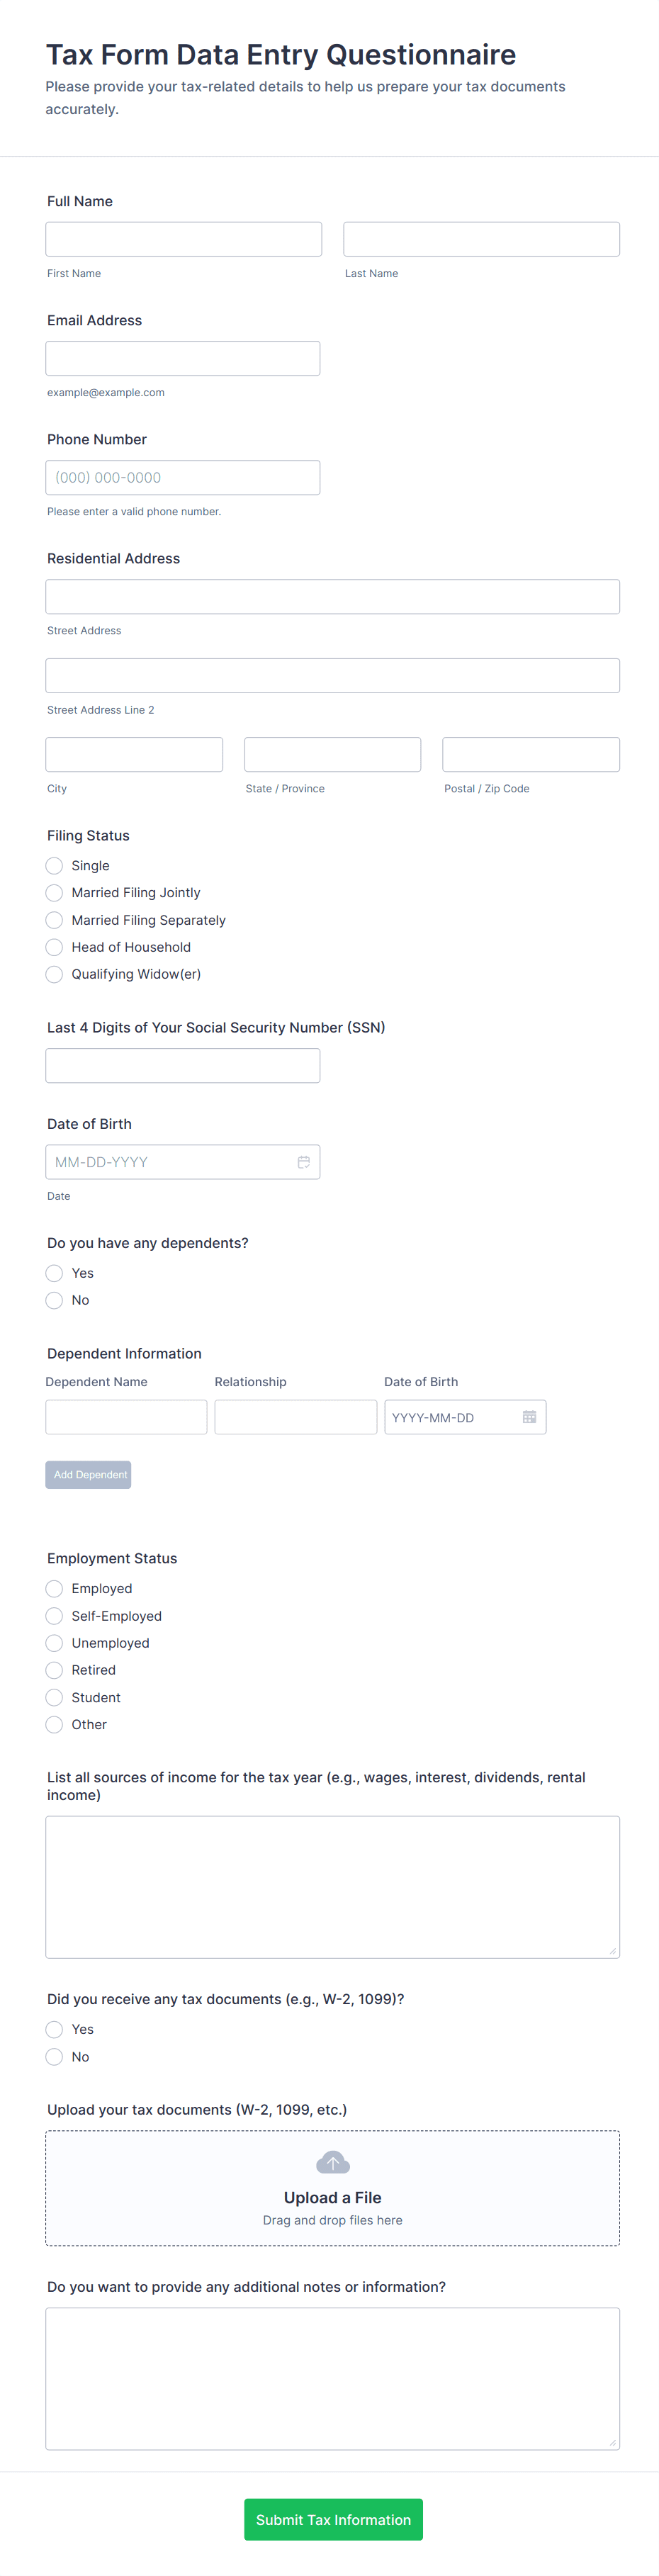Select Head of Household radio button
659x2576 pixels.
click(55, 947)
